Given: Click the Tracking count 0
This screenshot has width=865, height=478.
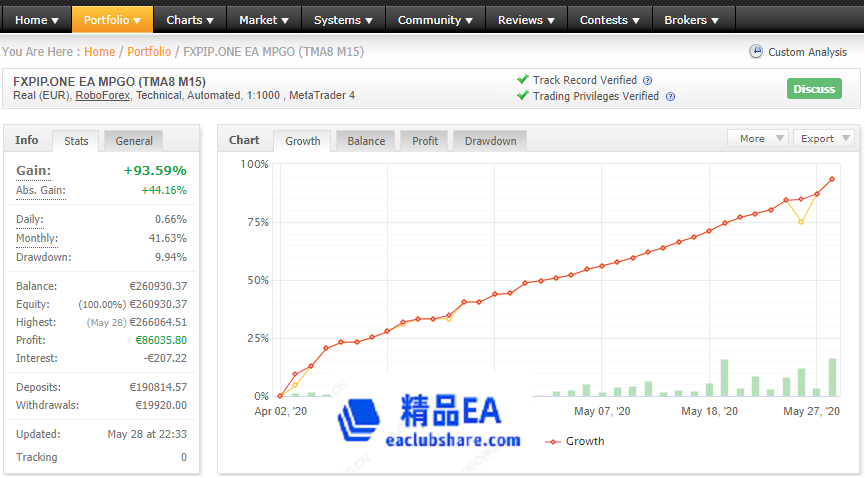Looking at the screenshot, I should coord(184,458).
